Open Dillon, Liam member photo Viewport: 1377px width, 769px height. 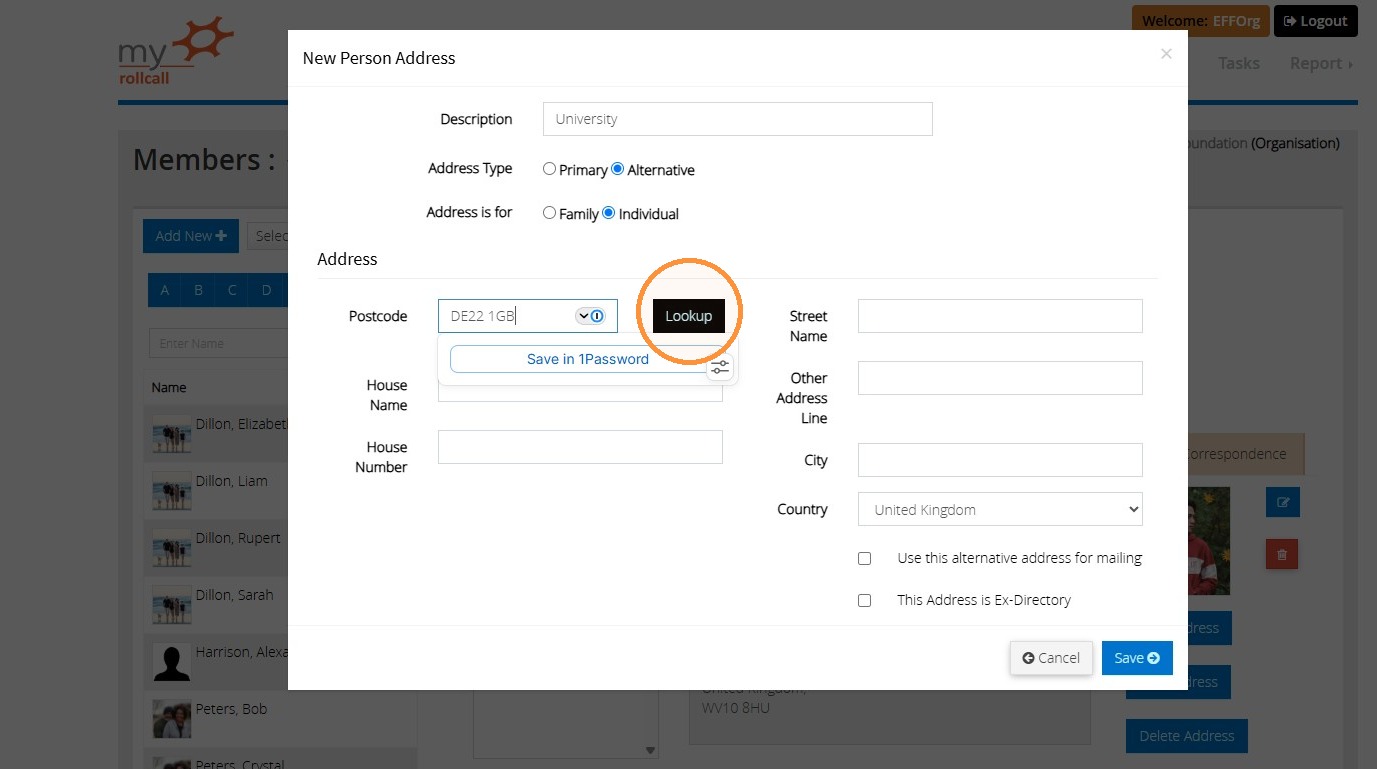coord(171,491)
